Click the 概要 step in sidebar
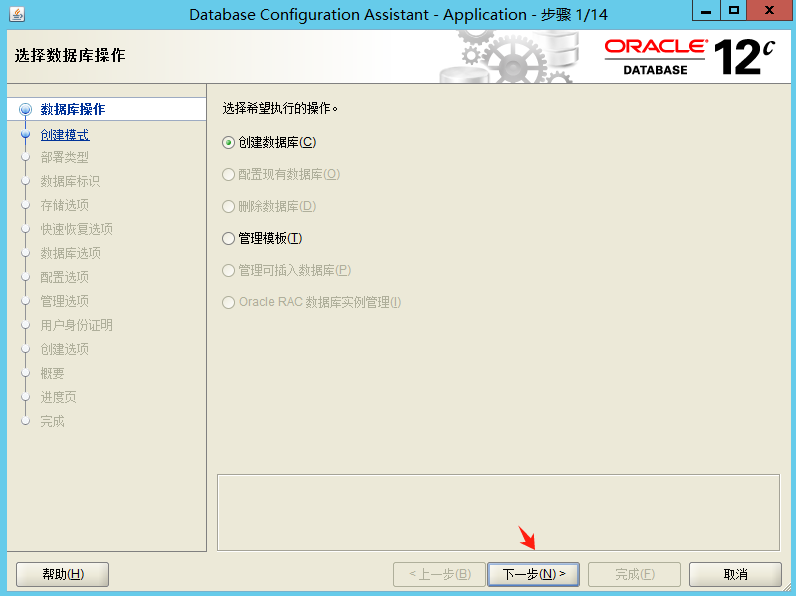This screenshot has height=596, width=796. [52, 373]
